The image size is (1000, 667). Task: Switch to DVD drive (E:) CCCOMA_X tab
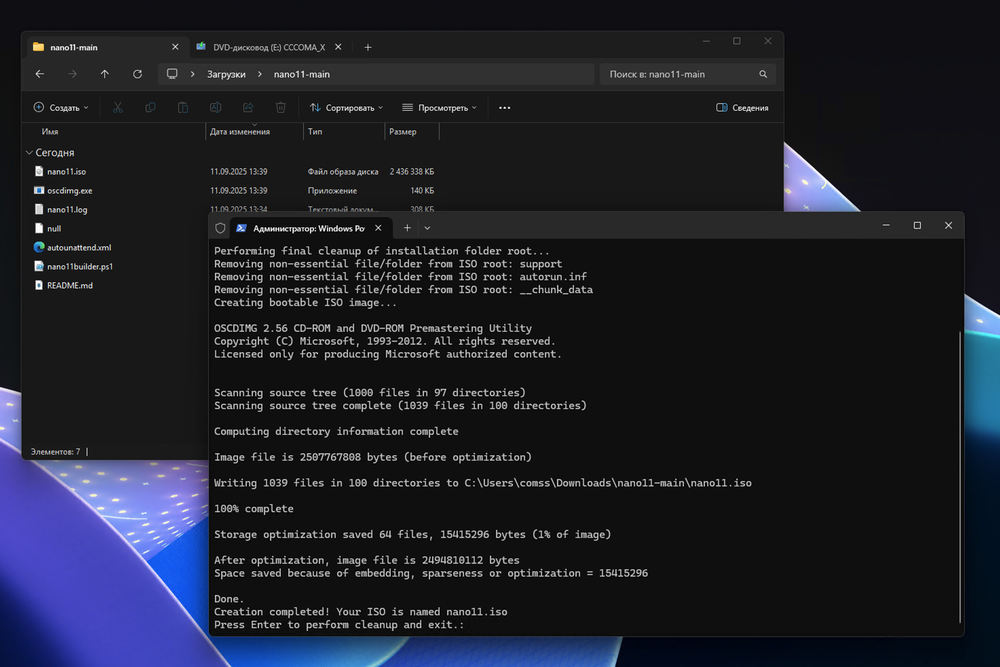269,47
